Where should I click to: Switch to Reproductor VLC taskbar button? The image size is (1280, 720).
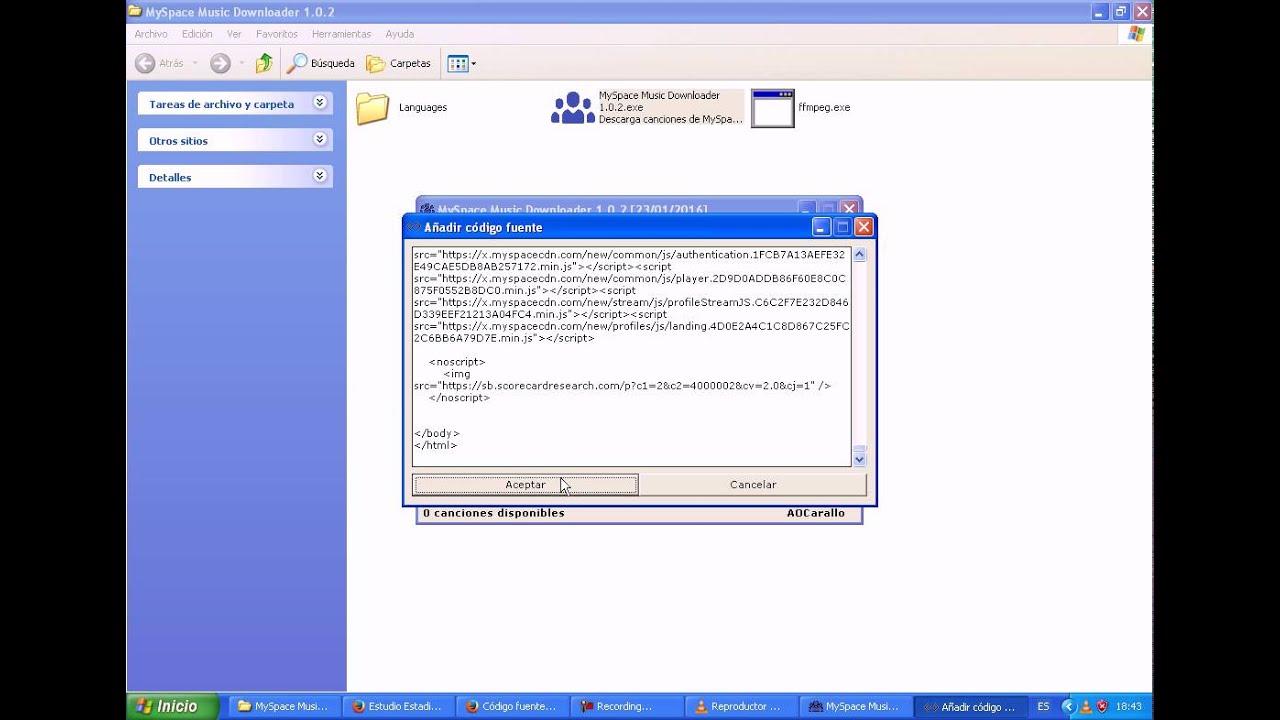[x=739, y=706]
